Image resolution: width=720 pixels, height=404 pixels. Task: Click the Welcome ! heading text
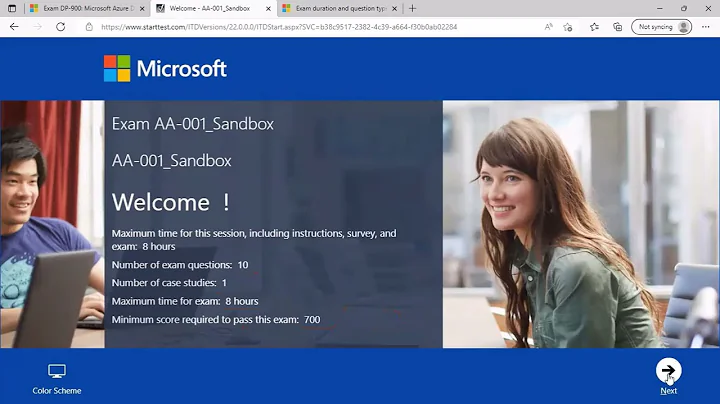pos(171,202)
